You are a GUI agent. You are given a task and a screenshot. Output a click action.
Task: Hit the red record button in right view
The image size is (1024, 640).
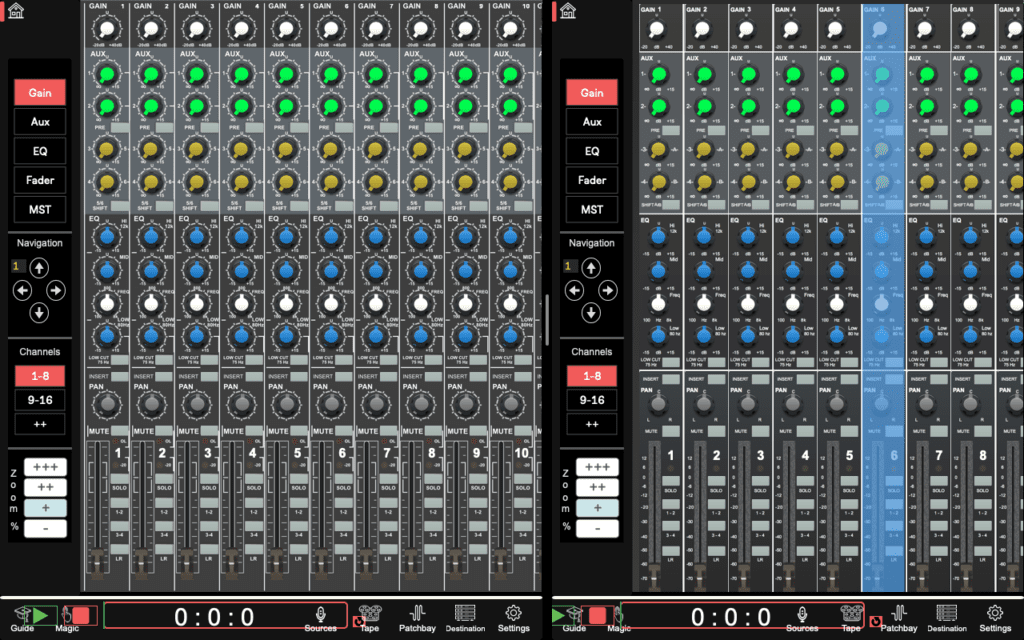[598, 615]
